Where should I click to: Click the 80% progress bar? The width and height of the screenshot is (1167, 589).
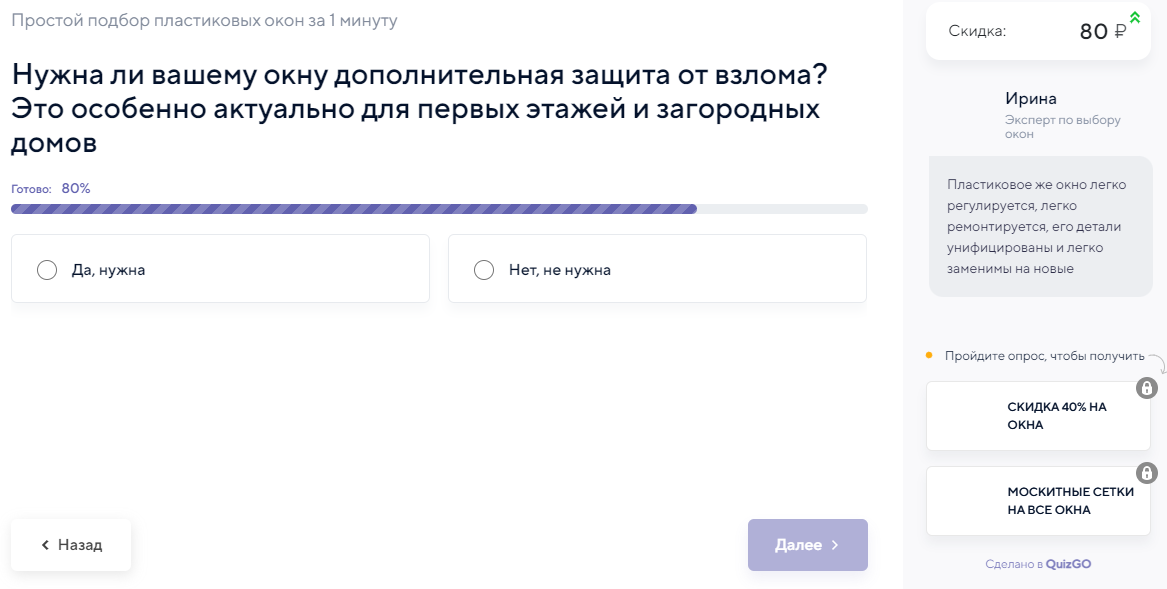[x=439, y=209]
